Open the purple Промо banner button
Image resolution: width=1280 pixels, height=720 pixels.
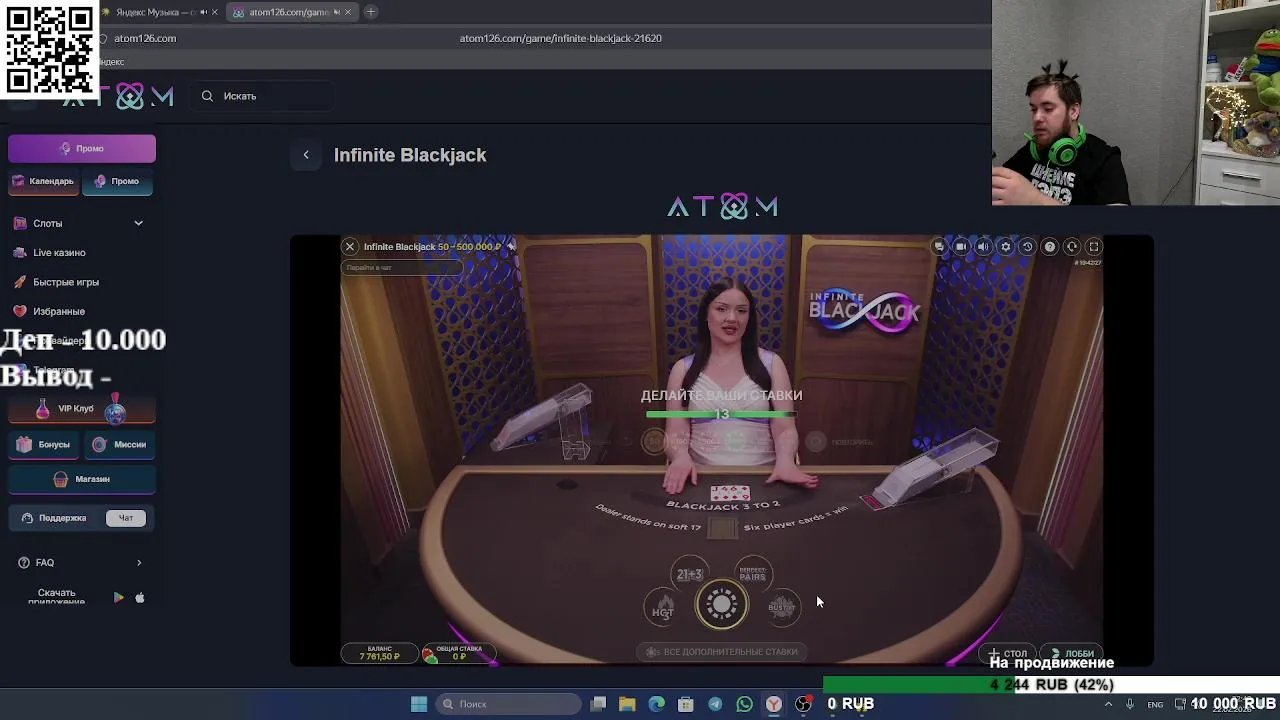pos(82,148)
